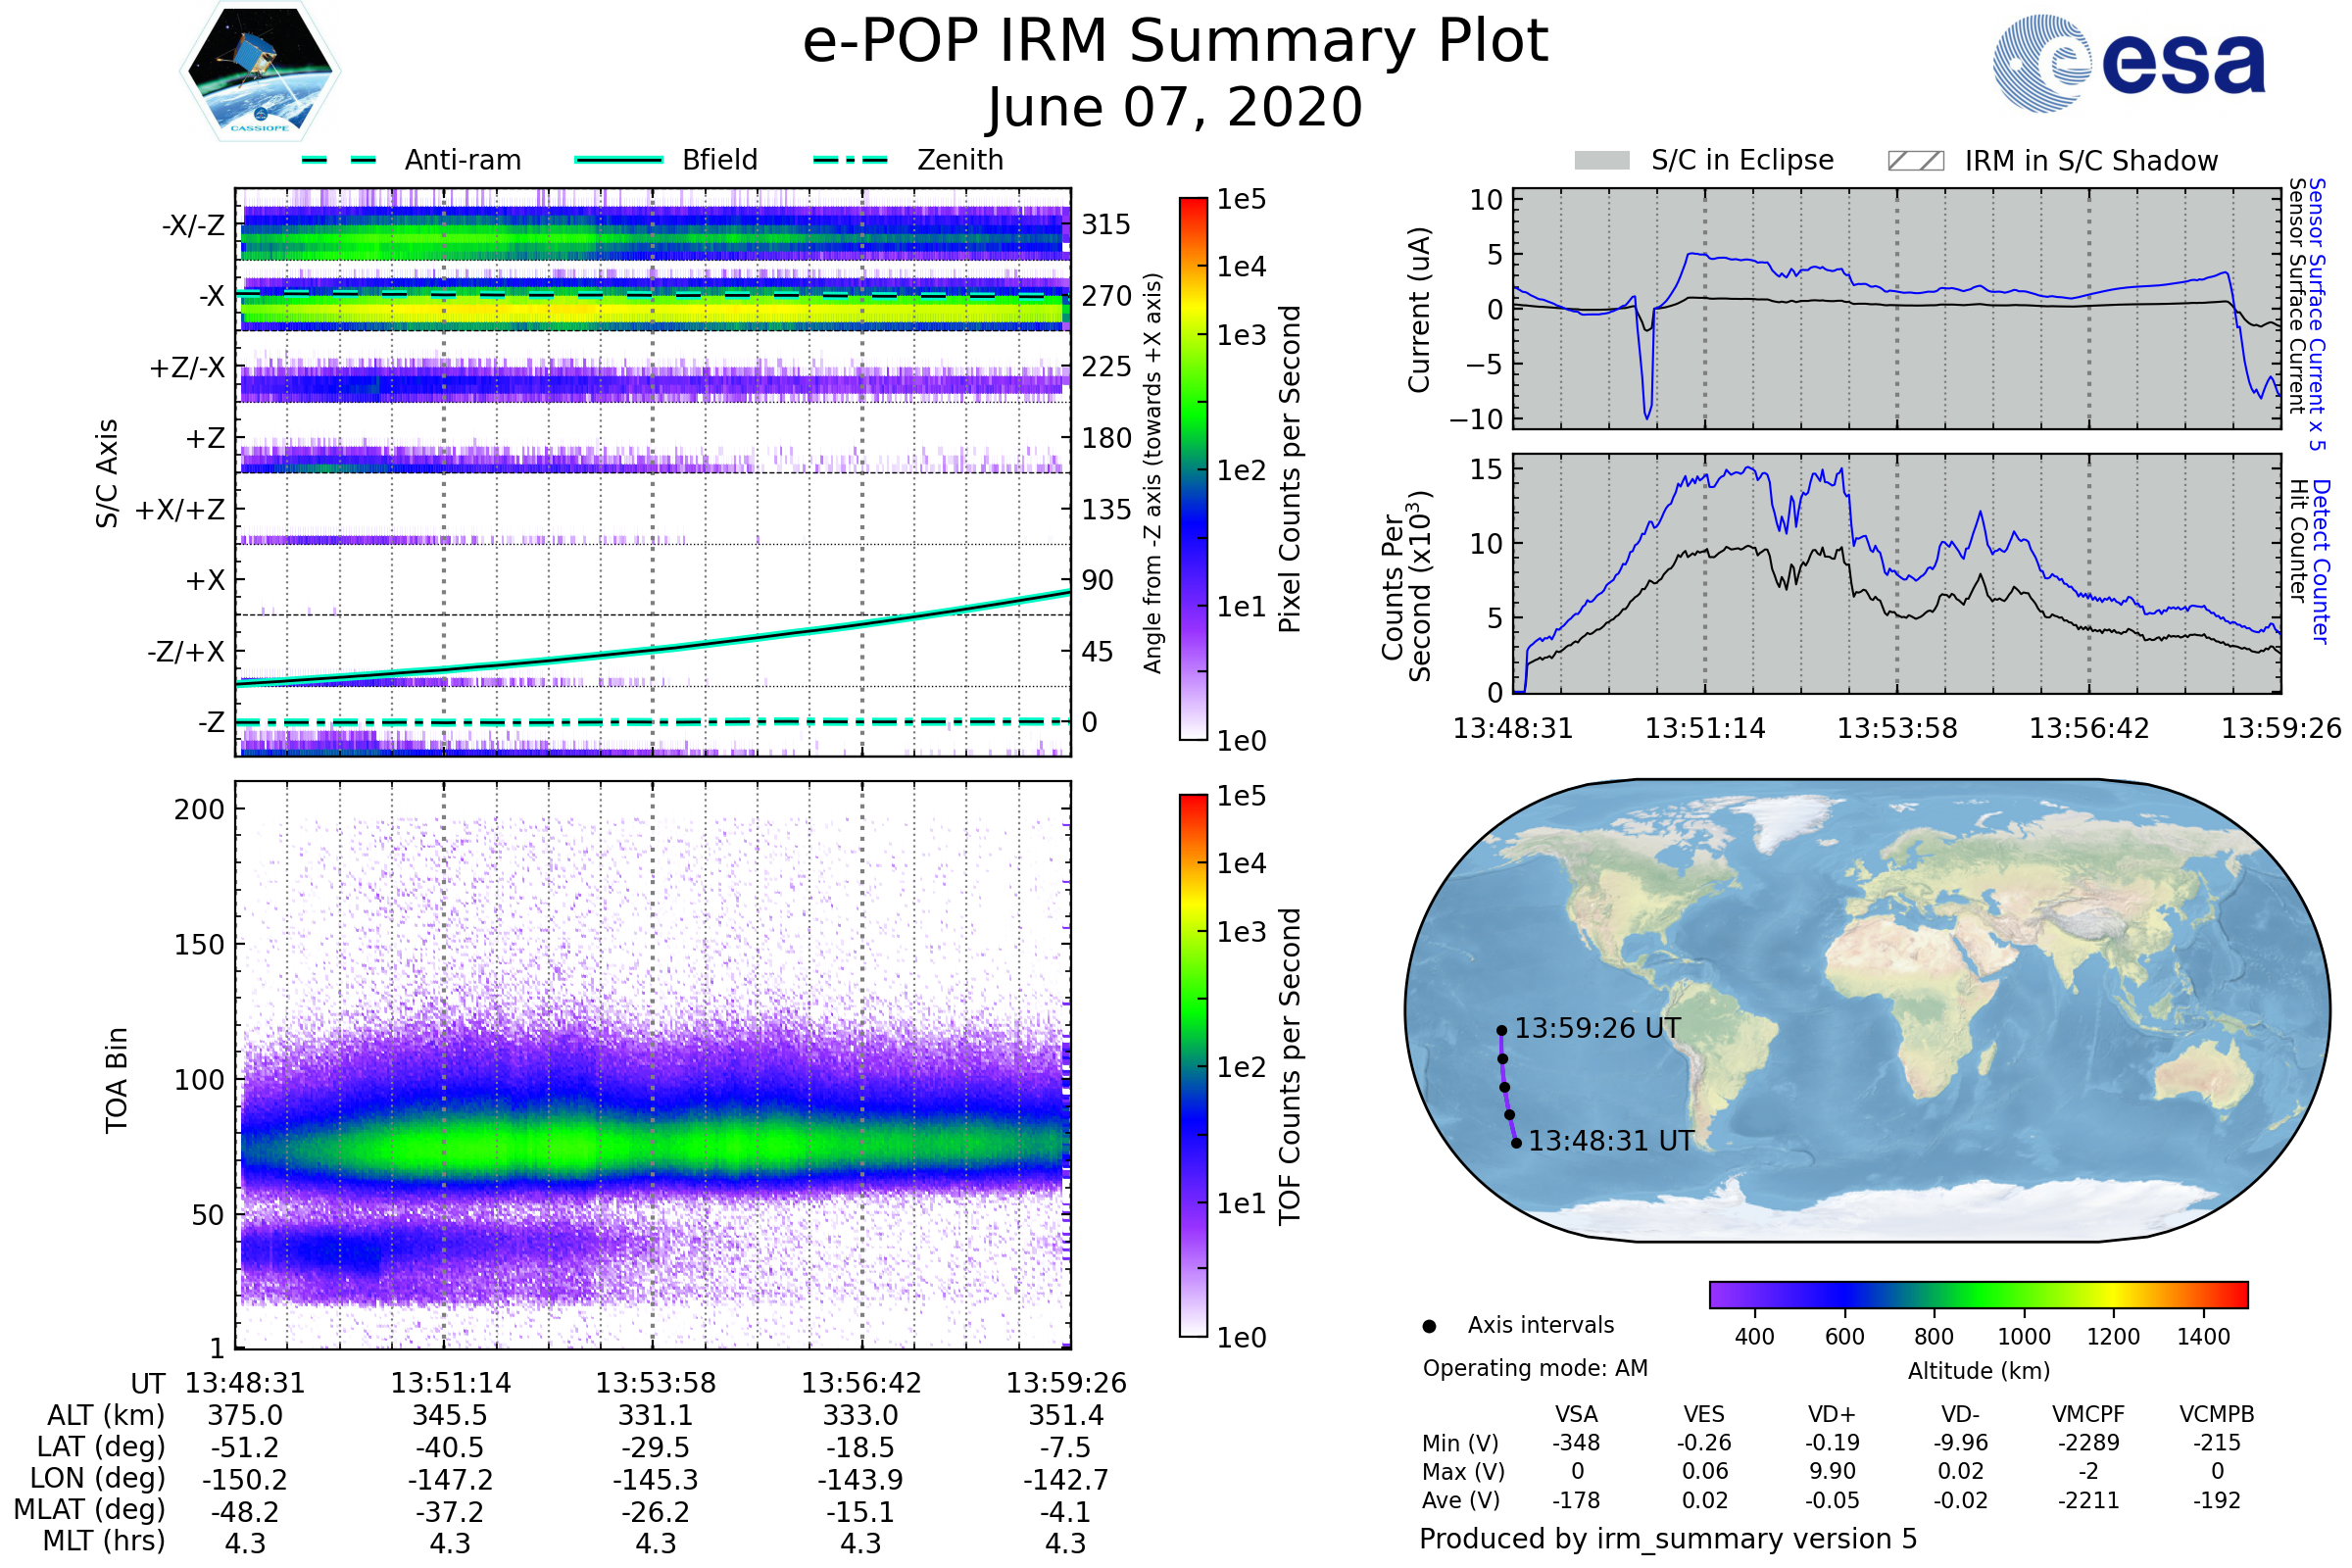Click the IRM in S/C Shadow hatched patch
The height and width of the screenshot is (1568, 2352).
[x=1915, y=161]
